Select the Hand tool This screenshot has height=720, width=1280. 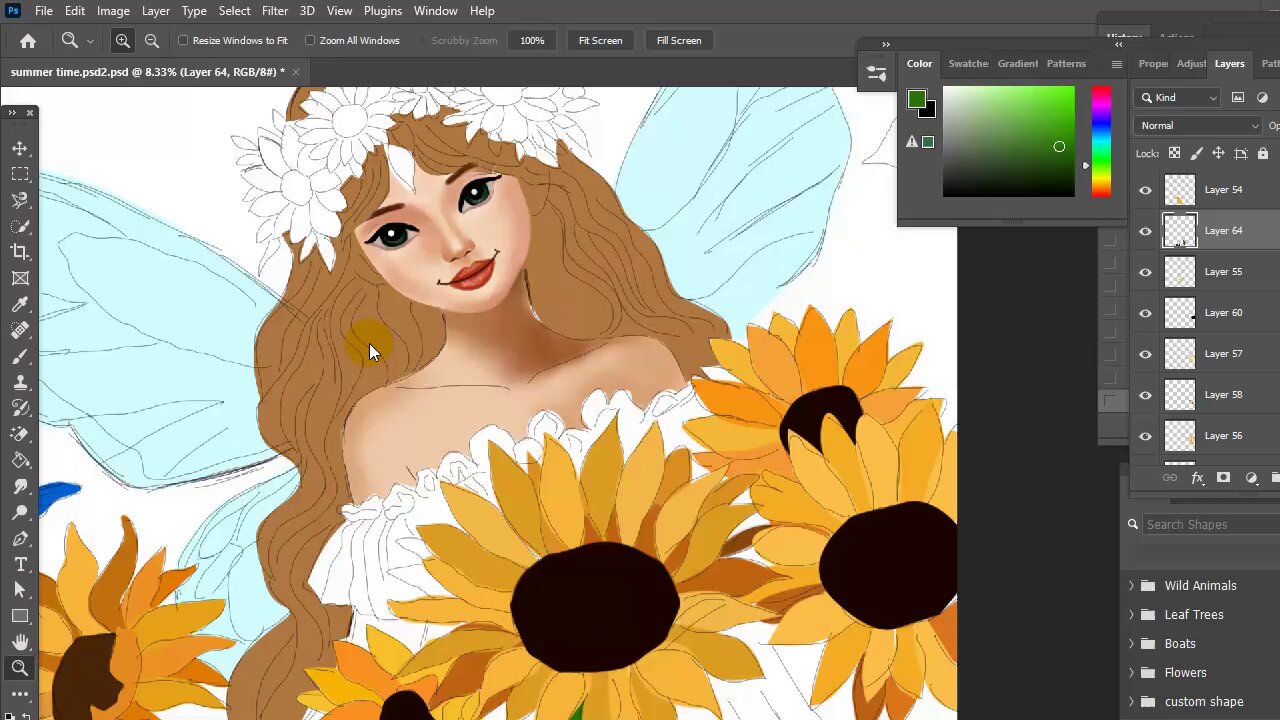tap(20, 642)
